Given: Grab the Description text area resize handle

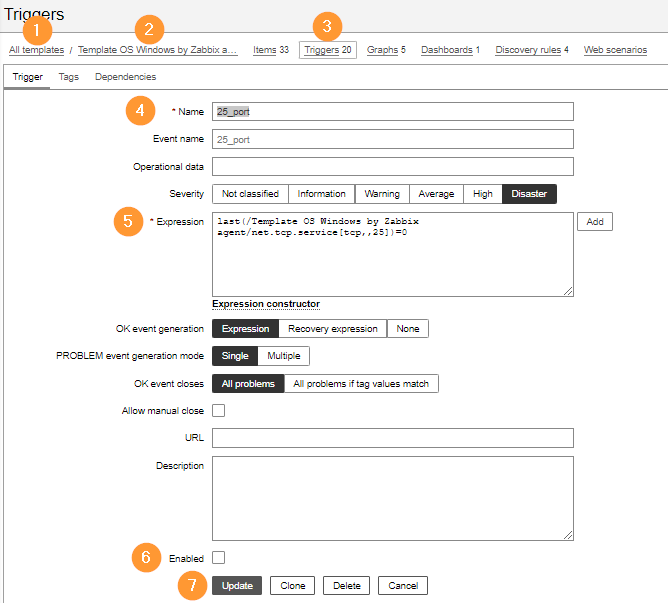Looking at the screenshot, I should click(568, 535).
